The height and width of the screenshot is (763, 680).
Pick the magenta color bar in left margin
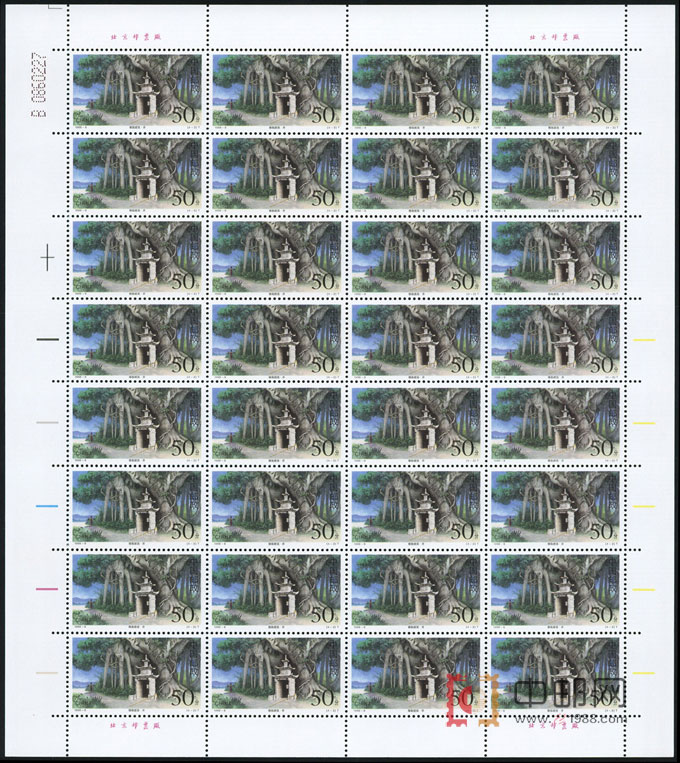point(47,590)
